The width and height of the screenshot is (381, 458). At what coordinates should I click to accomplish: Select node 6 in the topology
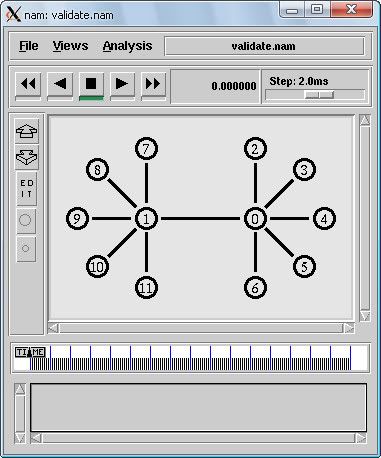point(255,287)
